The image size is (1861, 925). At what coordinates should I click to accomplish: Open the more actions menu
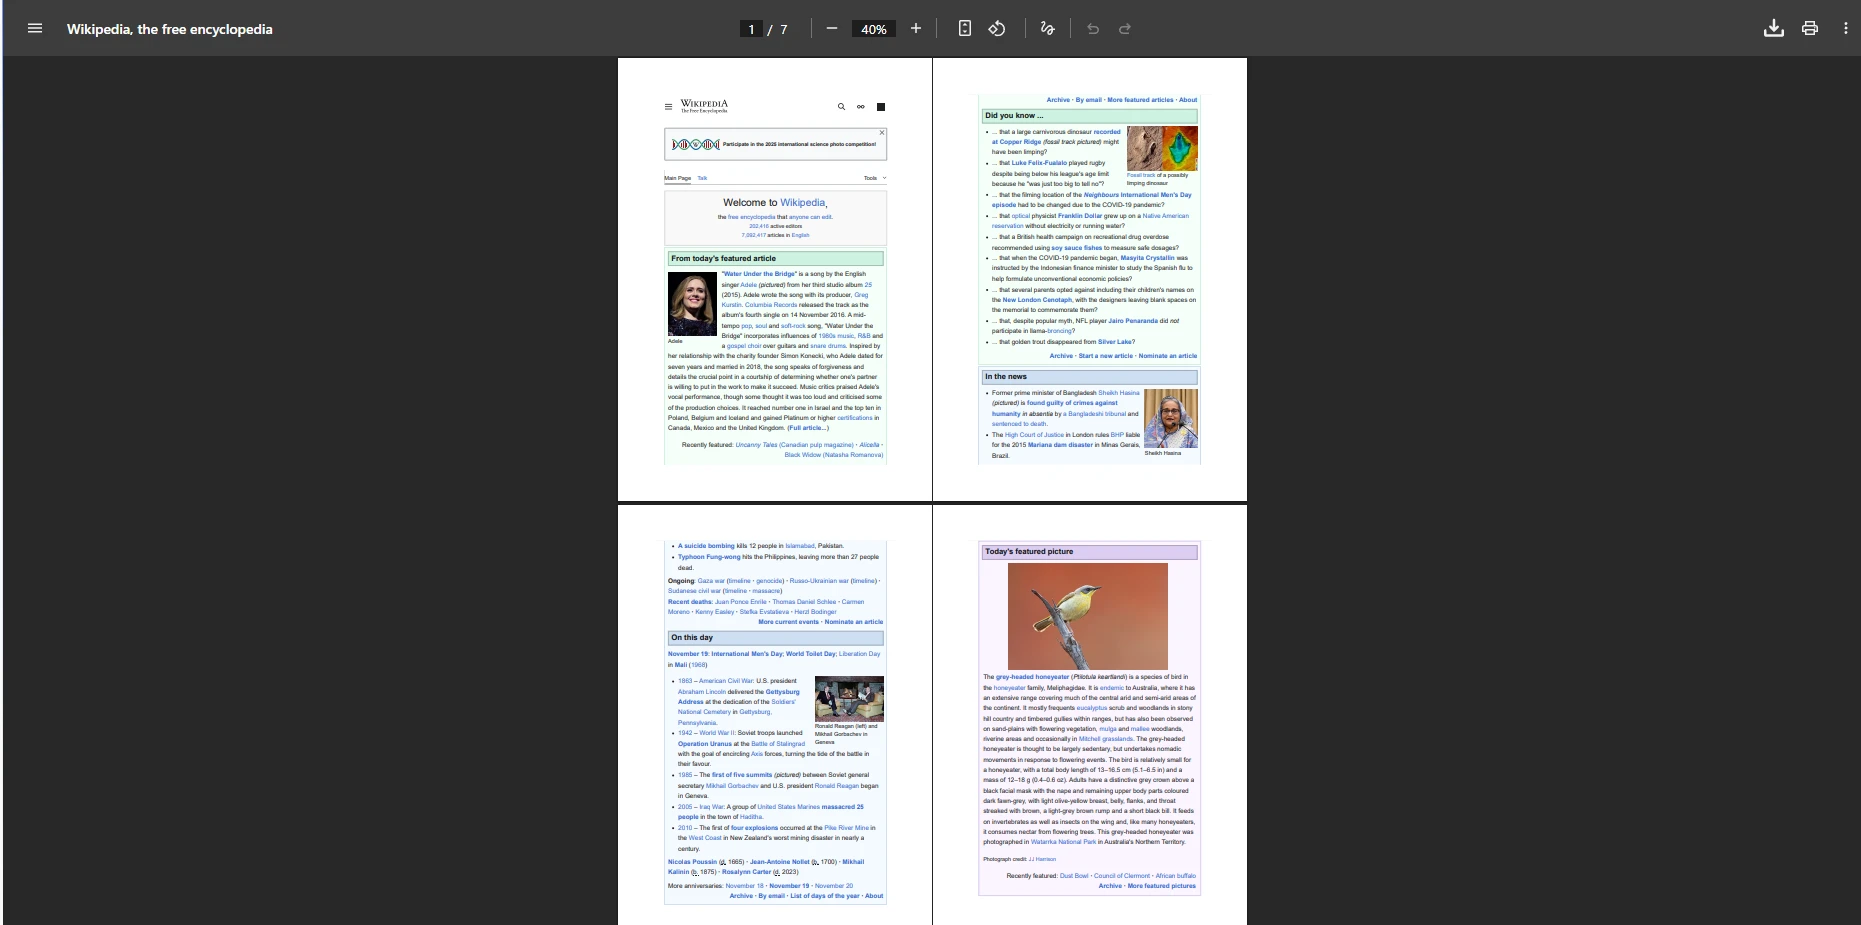1845,28
